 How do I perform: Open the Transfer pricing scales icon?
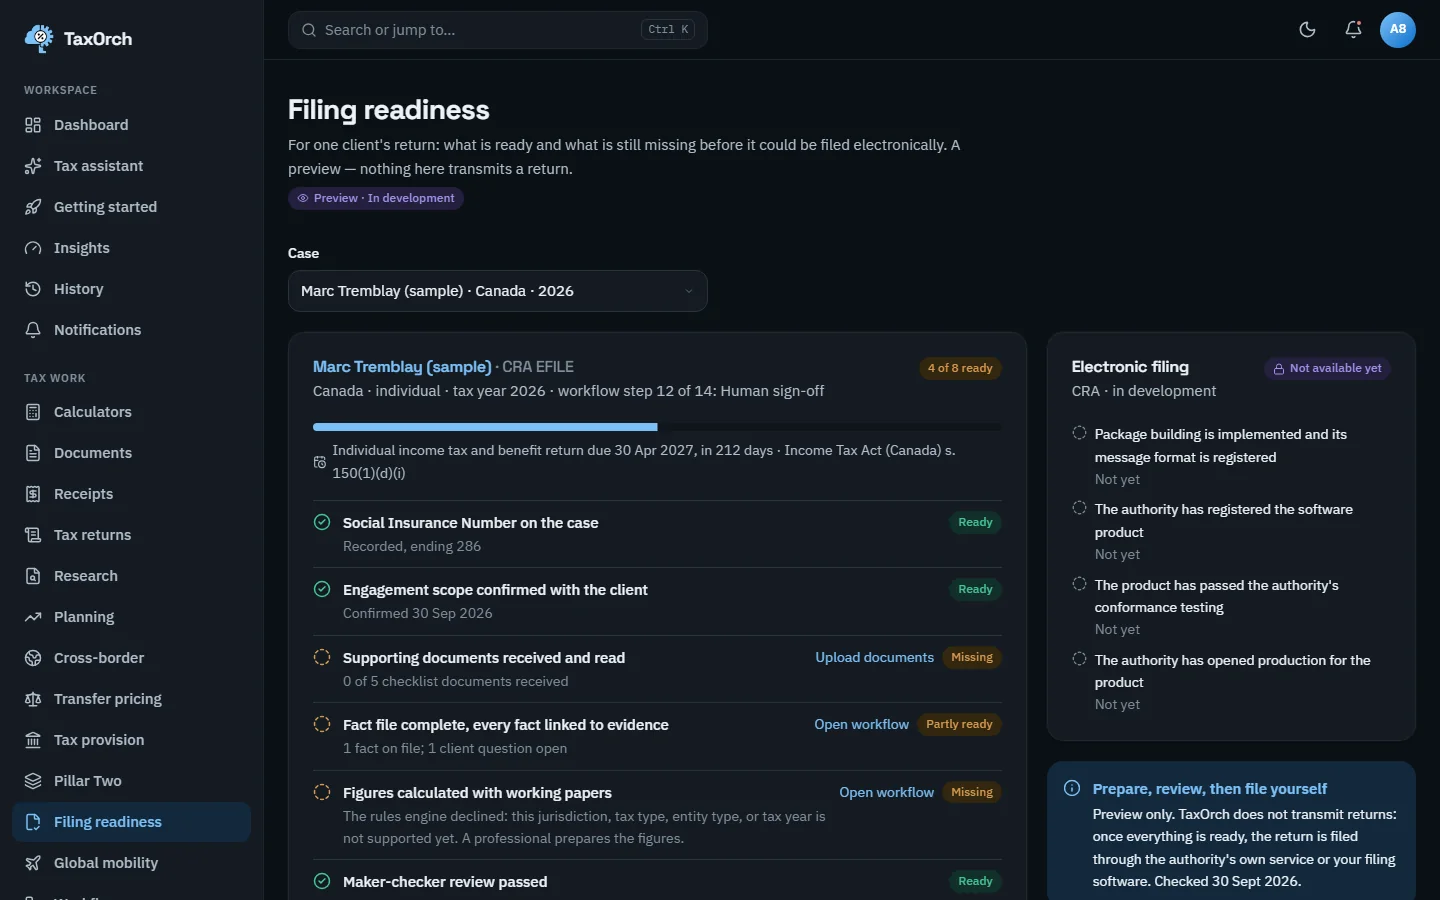tap(33, 699)
